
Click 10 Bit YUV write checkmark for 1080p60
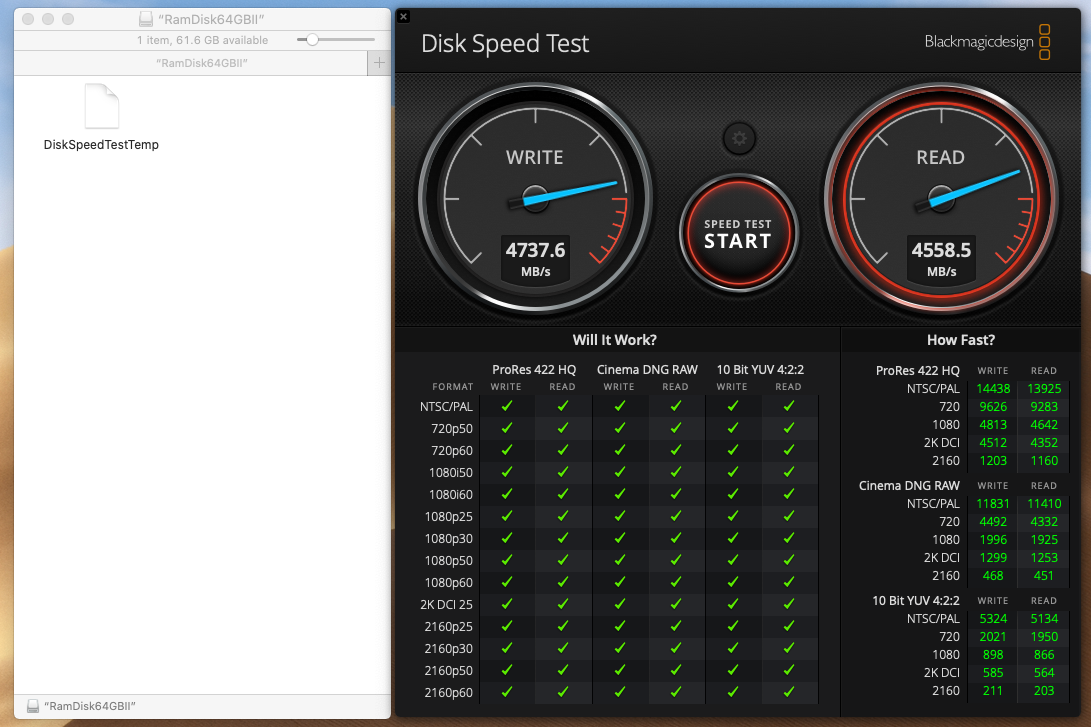[733, 582]
